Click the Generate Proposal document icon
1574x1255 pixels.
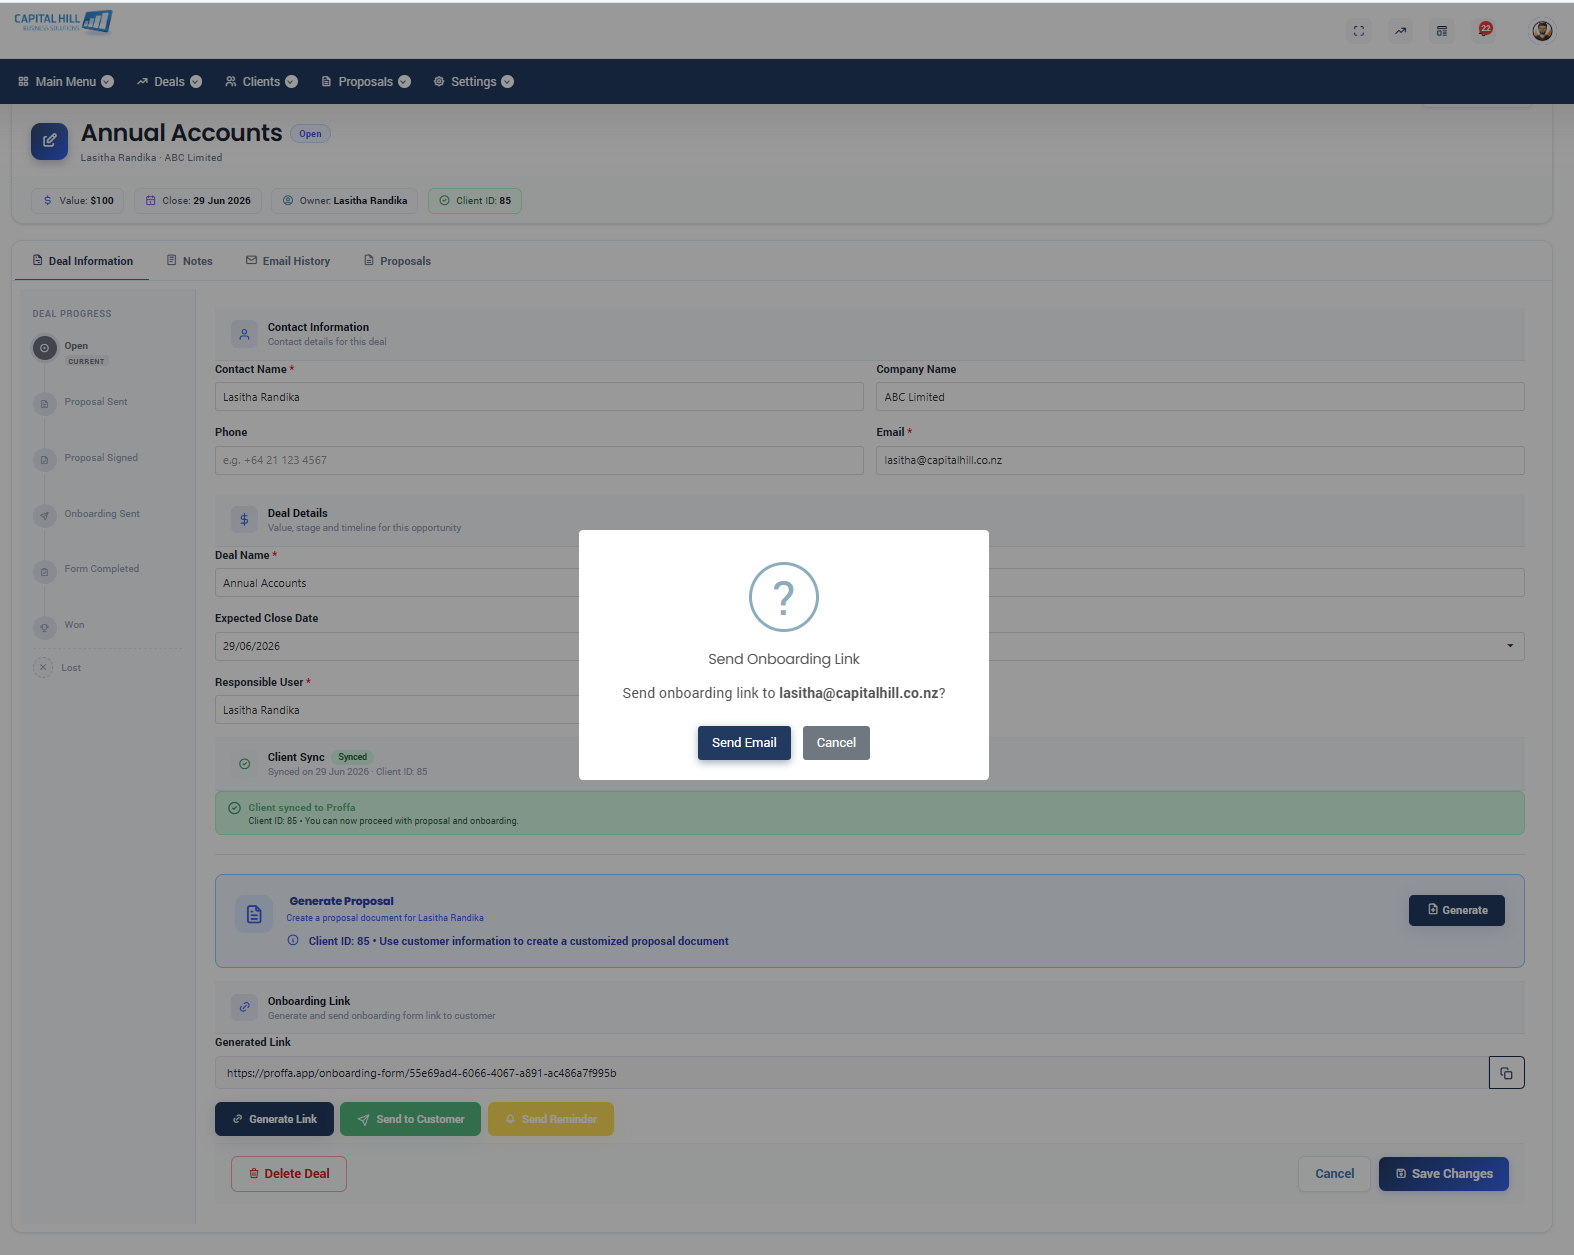click(x=254, y=914)
